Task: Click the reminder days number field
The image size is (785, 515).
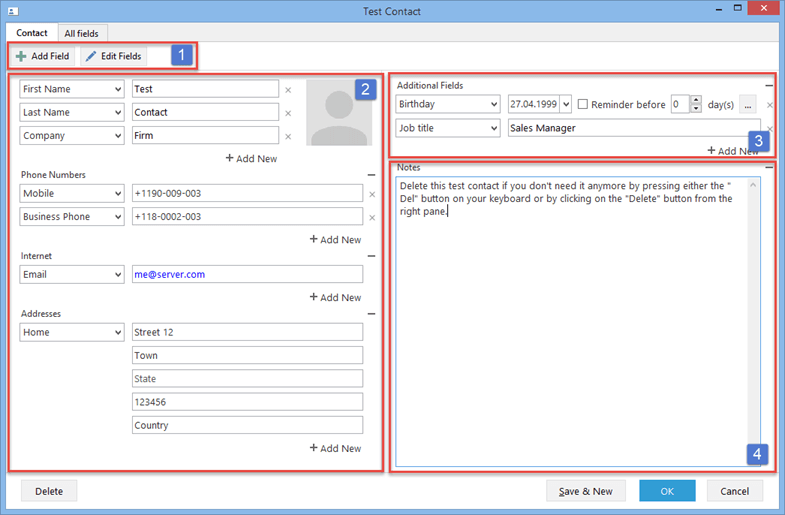Action: 680,104
